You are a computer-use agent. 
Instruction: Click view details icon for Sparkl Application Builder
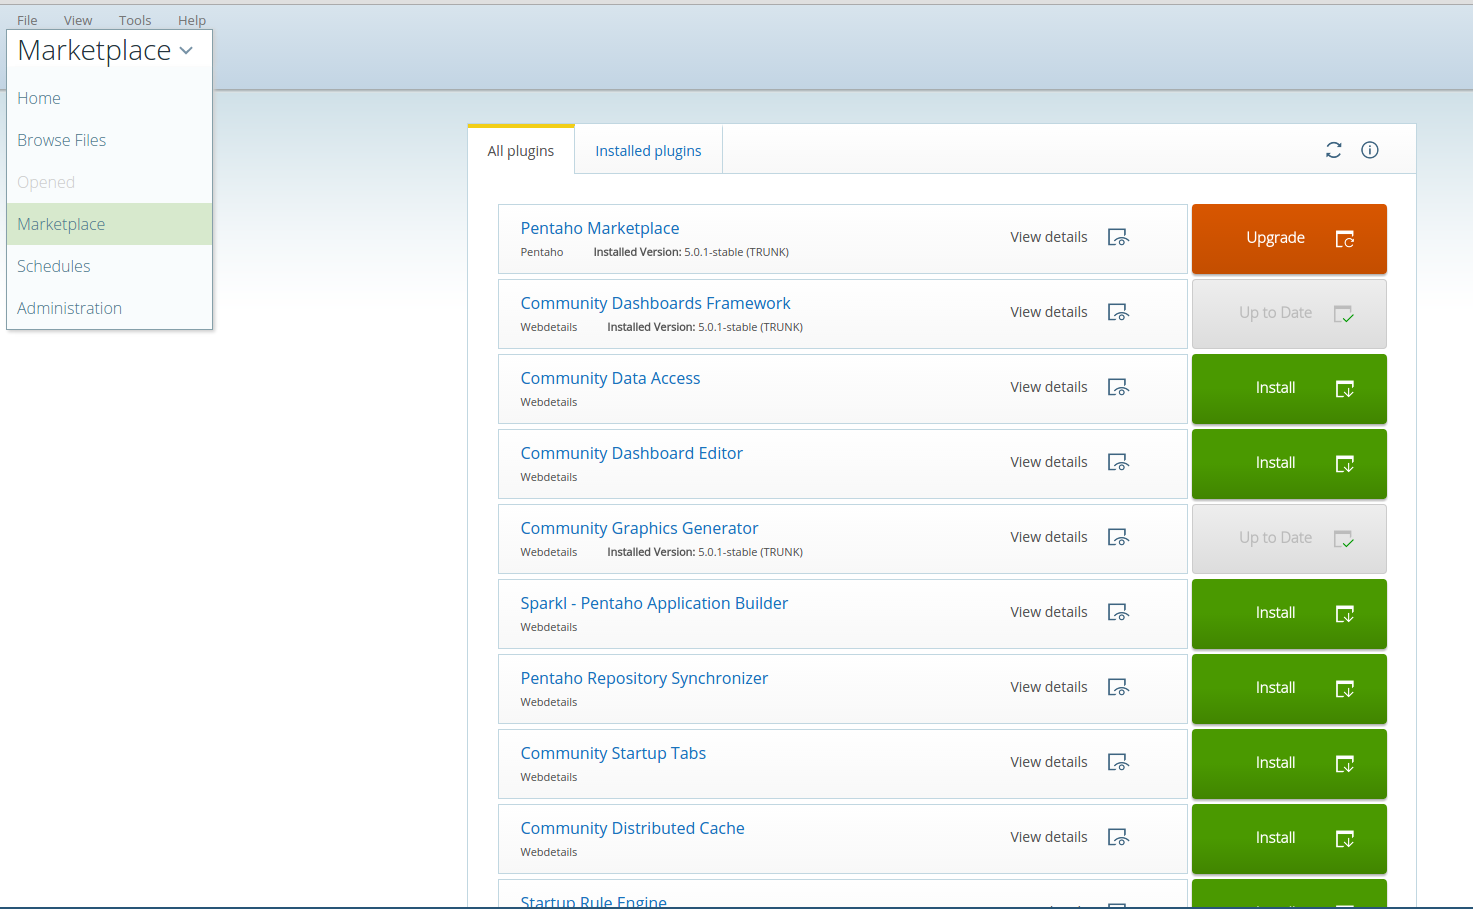coord(1118,613)
